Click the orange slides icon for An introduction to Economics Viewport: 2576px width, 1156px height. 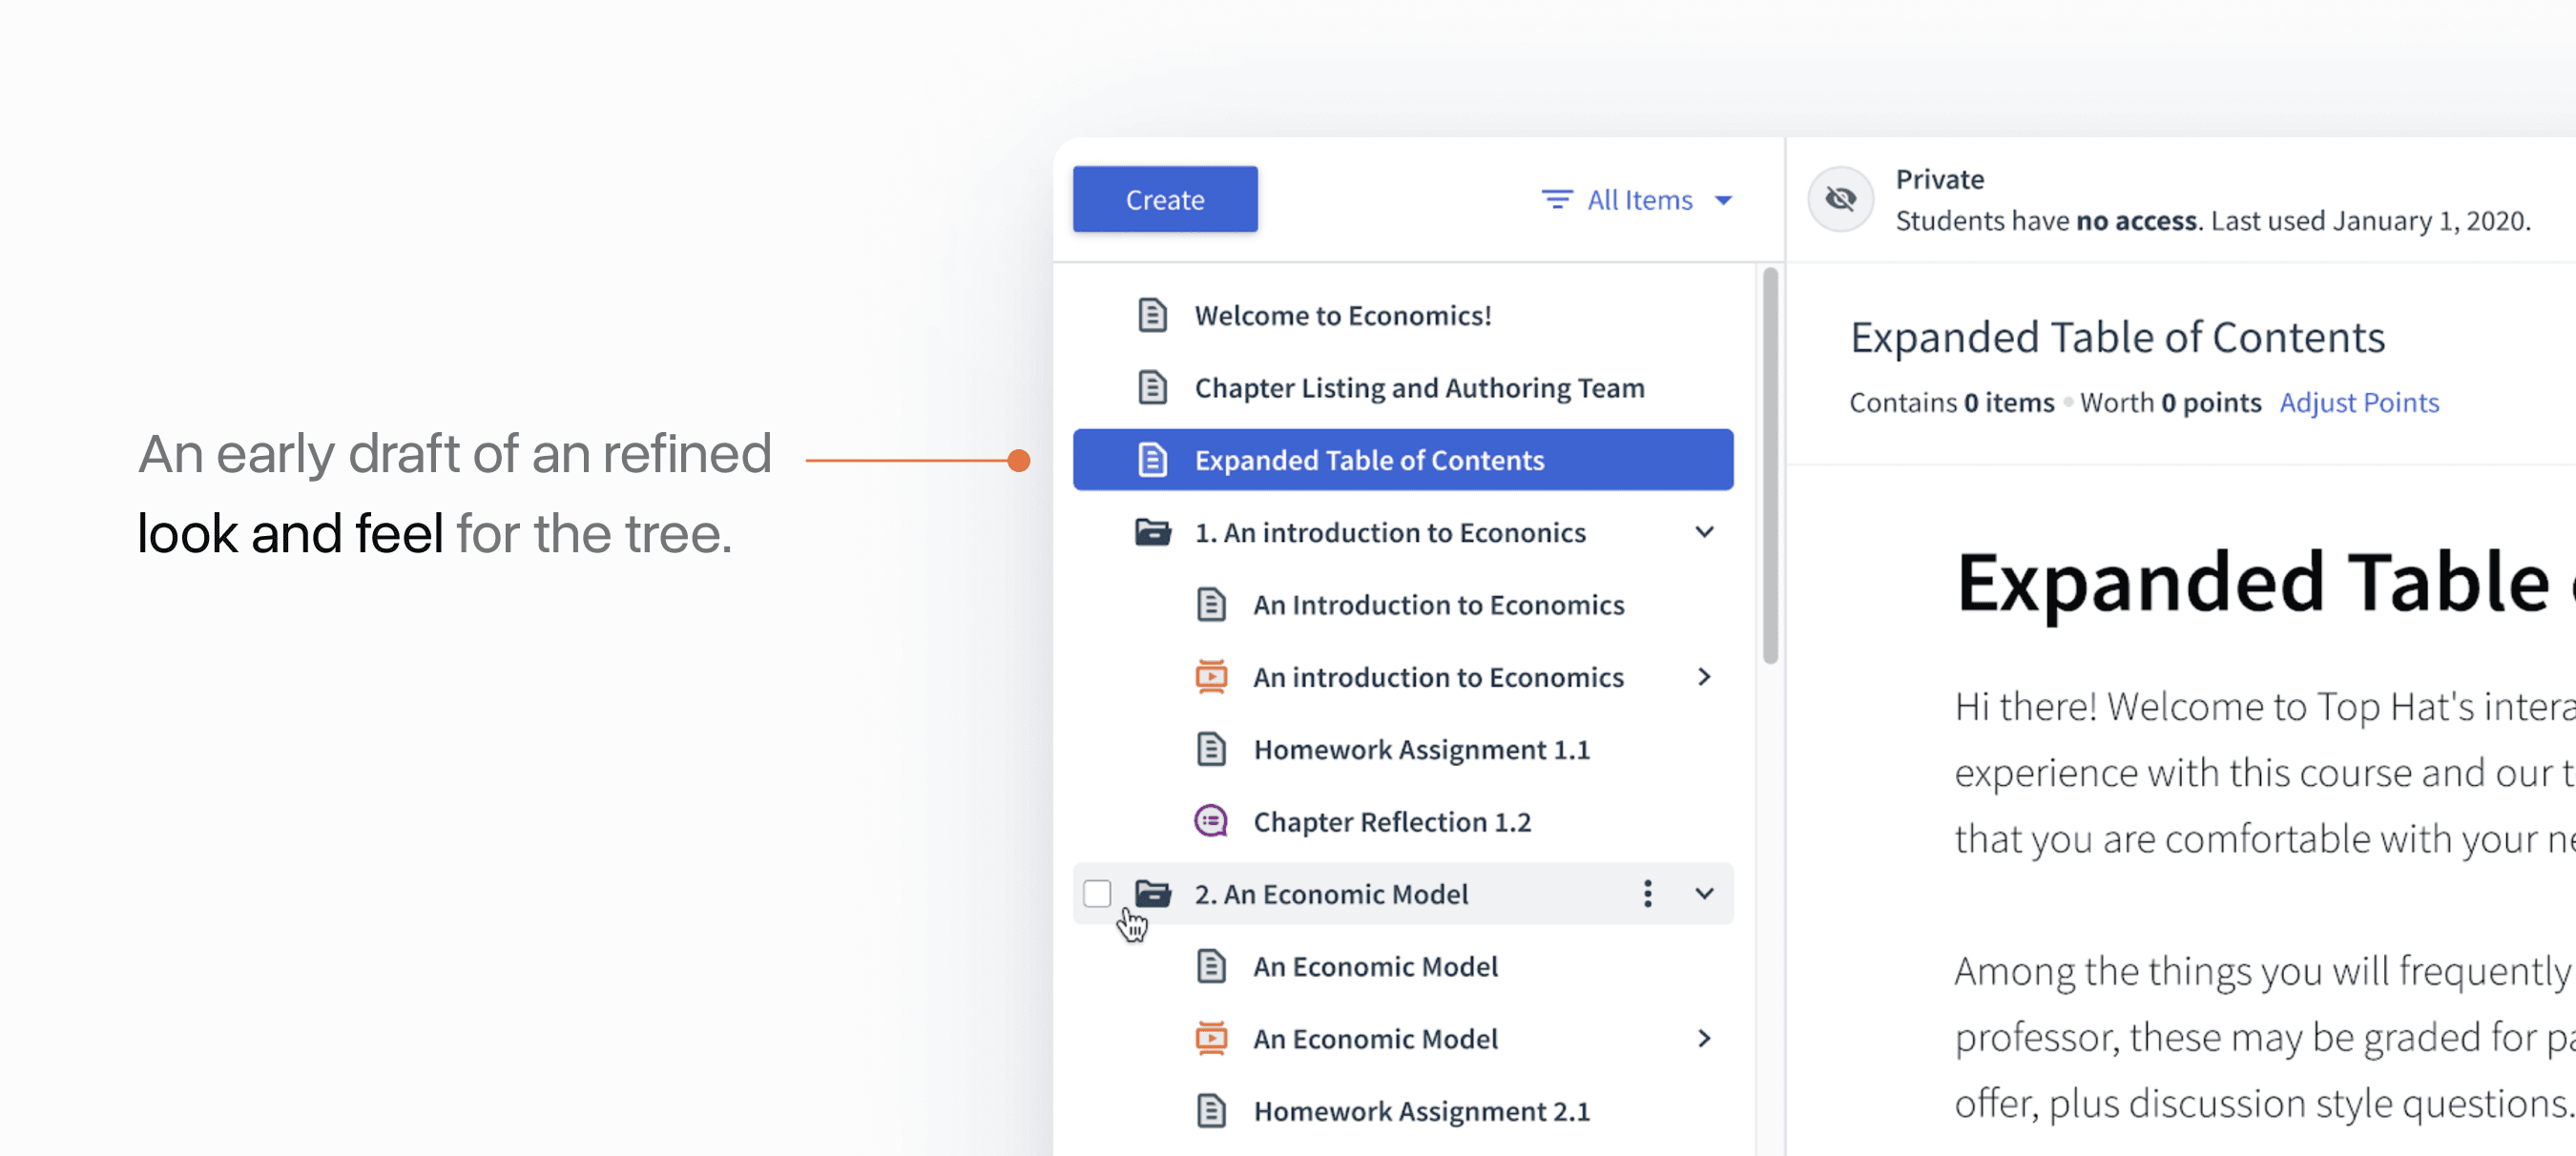[x=1210, y=676]
